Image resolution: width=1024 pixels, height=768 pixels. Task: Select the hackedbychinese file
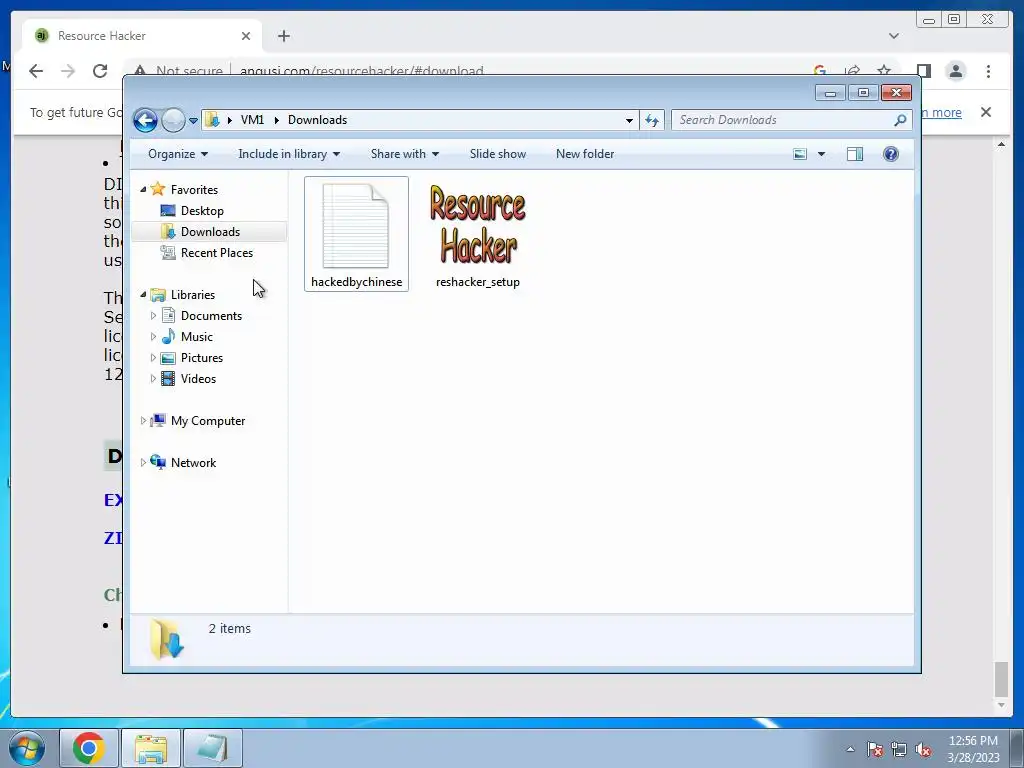click(x=357, y=234)
